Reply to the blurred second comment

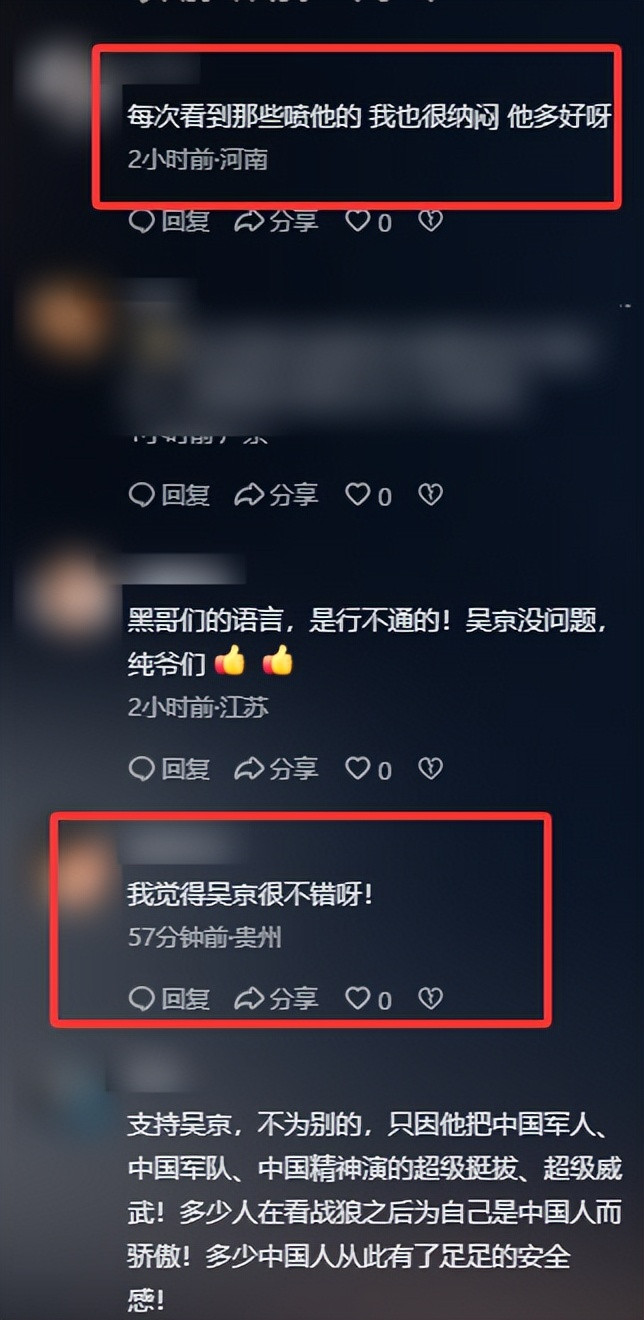(x=169, y=494)
